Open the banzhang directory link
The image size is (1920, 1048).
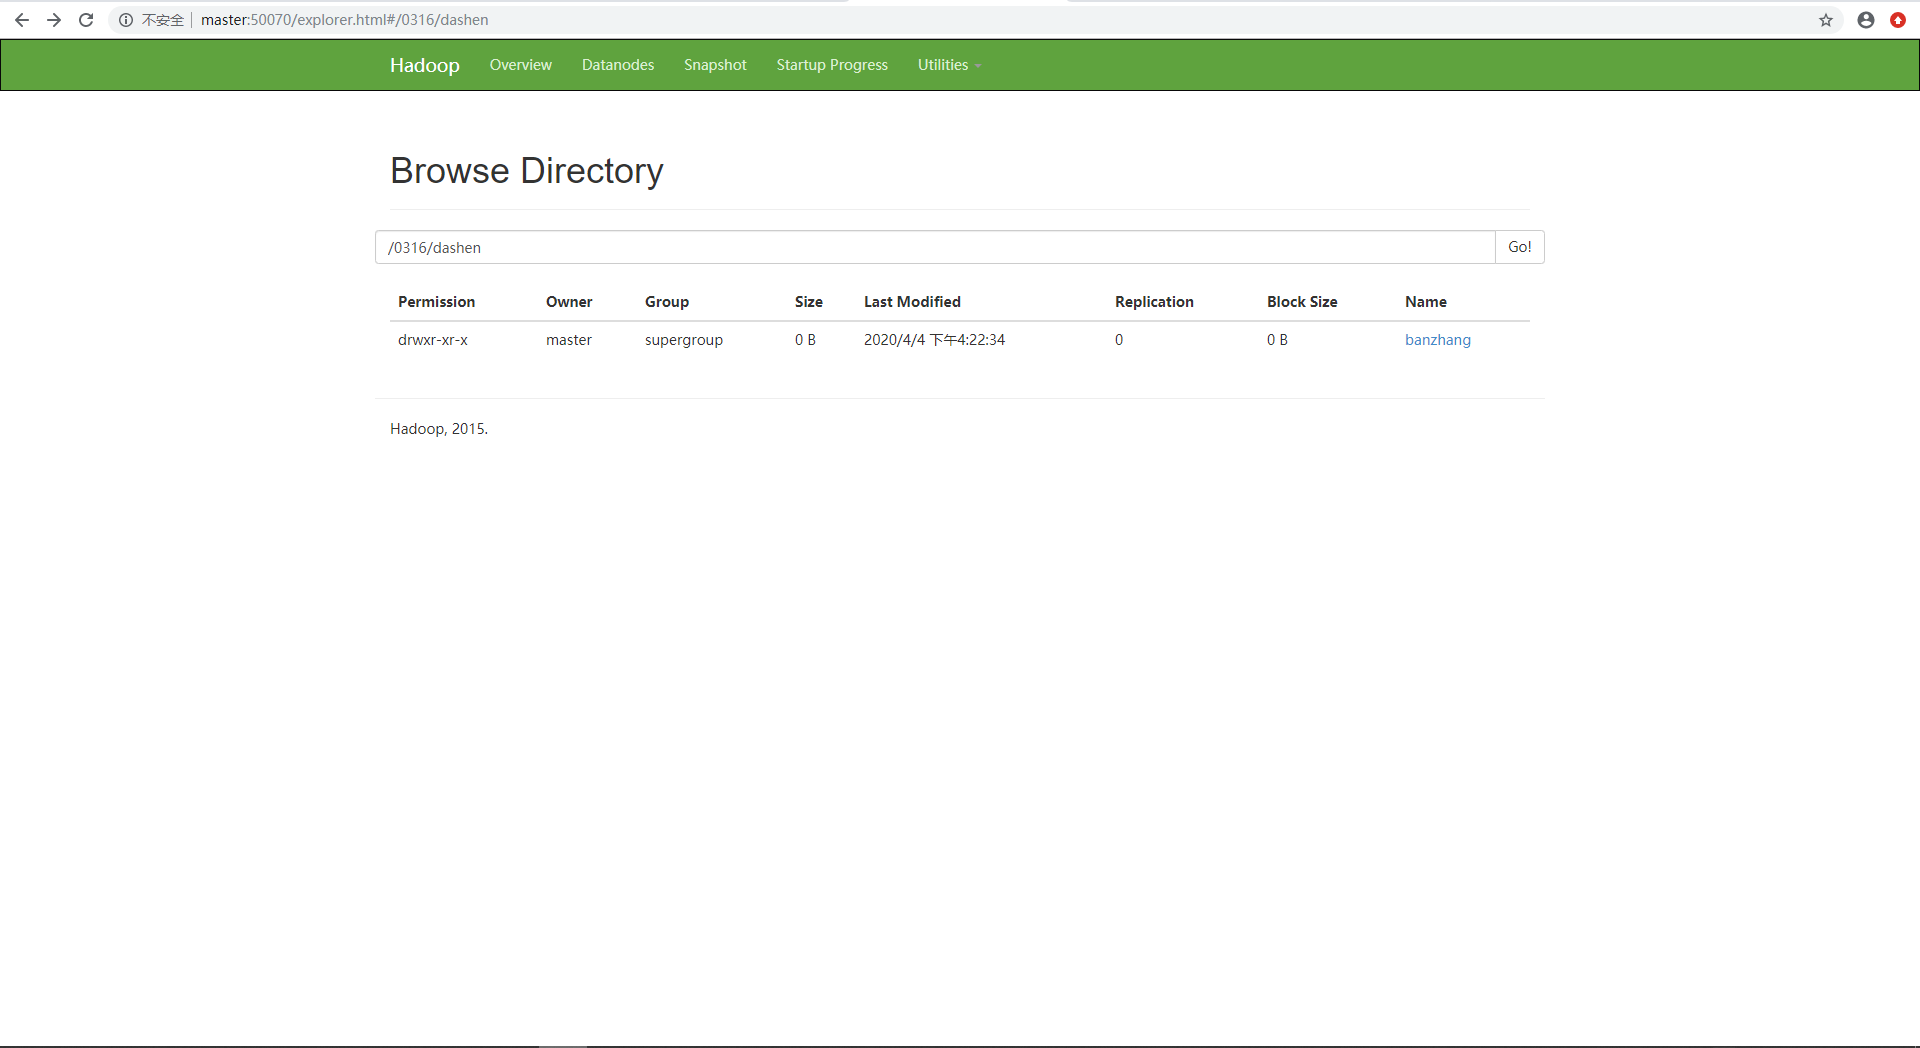pyautogui.click(x=1438, y=340)
